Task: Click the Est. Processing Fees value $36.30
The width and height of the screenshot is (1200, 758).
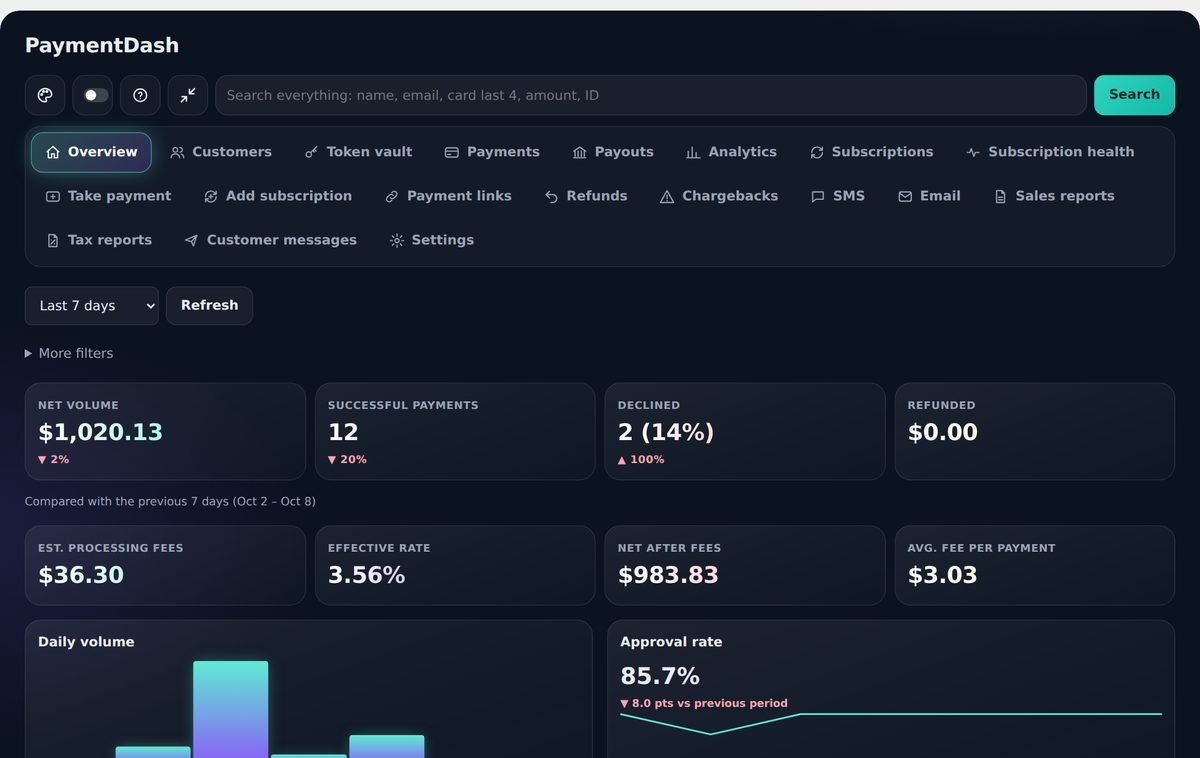Action: pyautogui.click(x=81, y=575)
